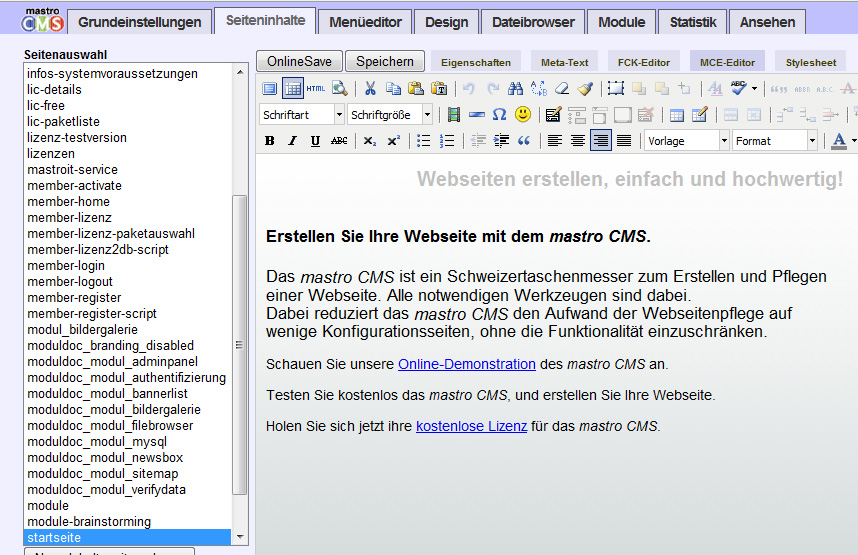Follow the Online-Demonstration link
This screenshot has width=858, height=555.
point(467,364)
